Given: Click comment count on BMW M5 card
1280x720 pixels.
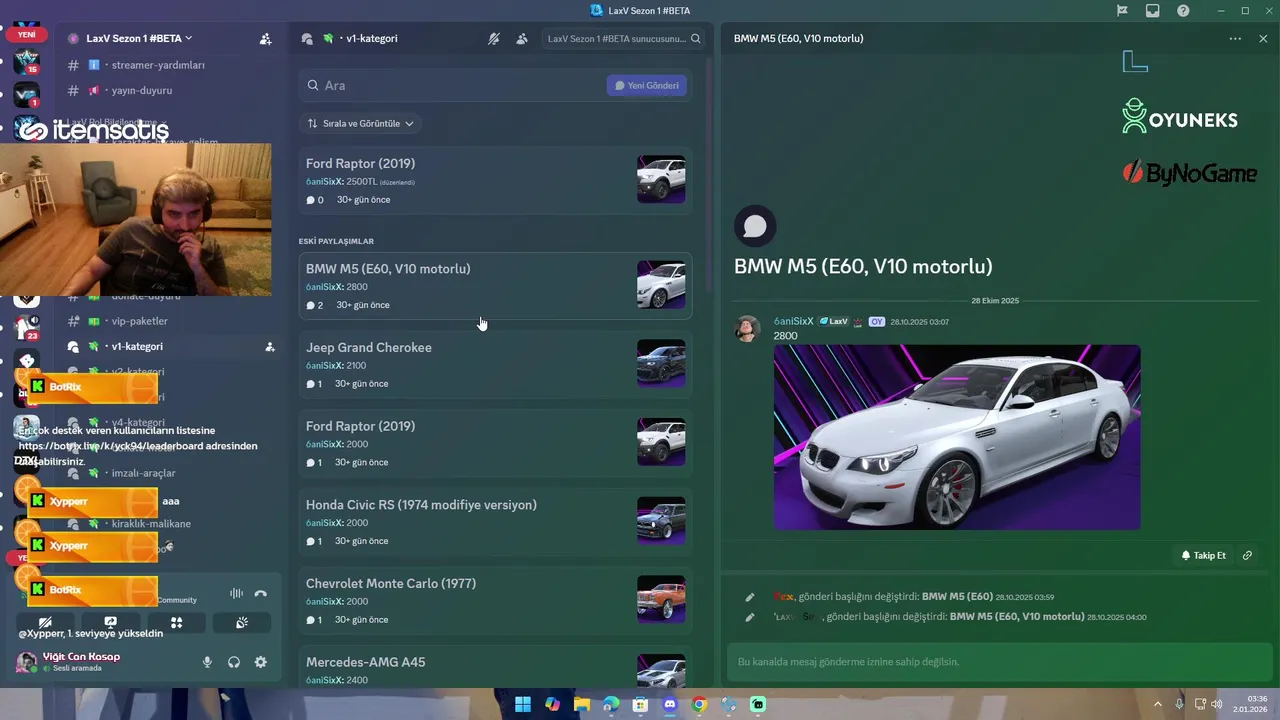Looking at the screenshot, I should point(315,305).
